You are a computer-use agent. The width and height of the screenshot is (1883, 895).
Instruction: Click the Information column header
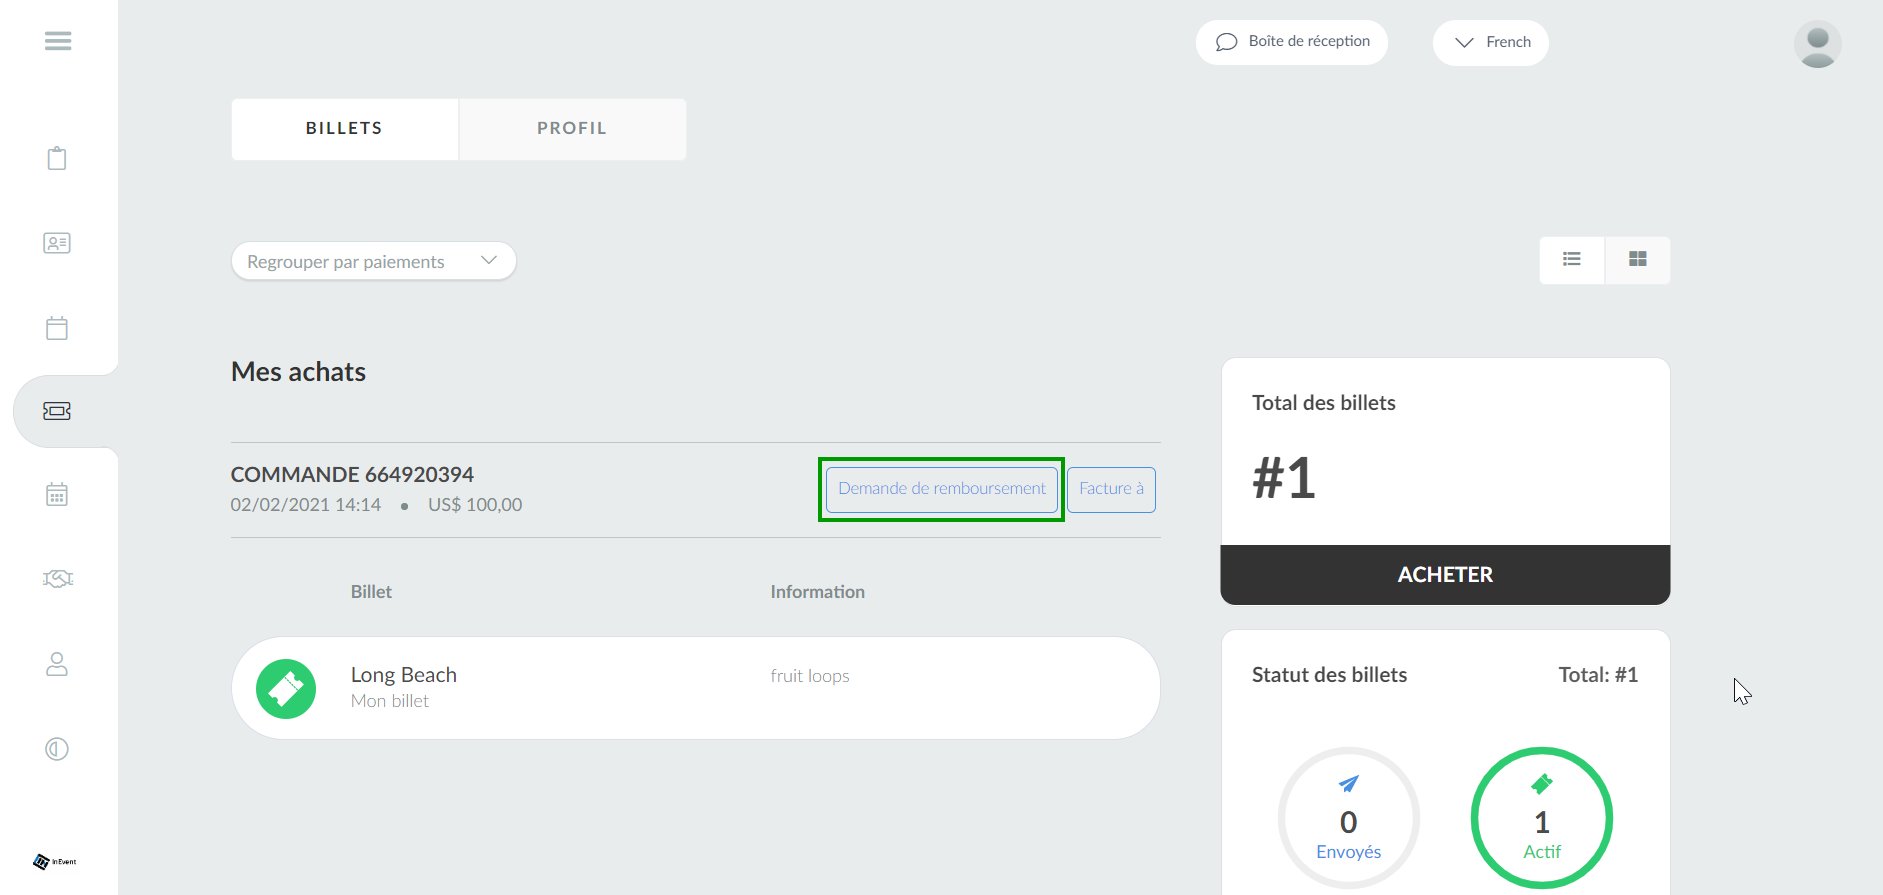coord(818,592)
